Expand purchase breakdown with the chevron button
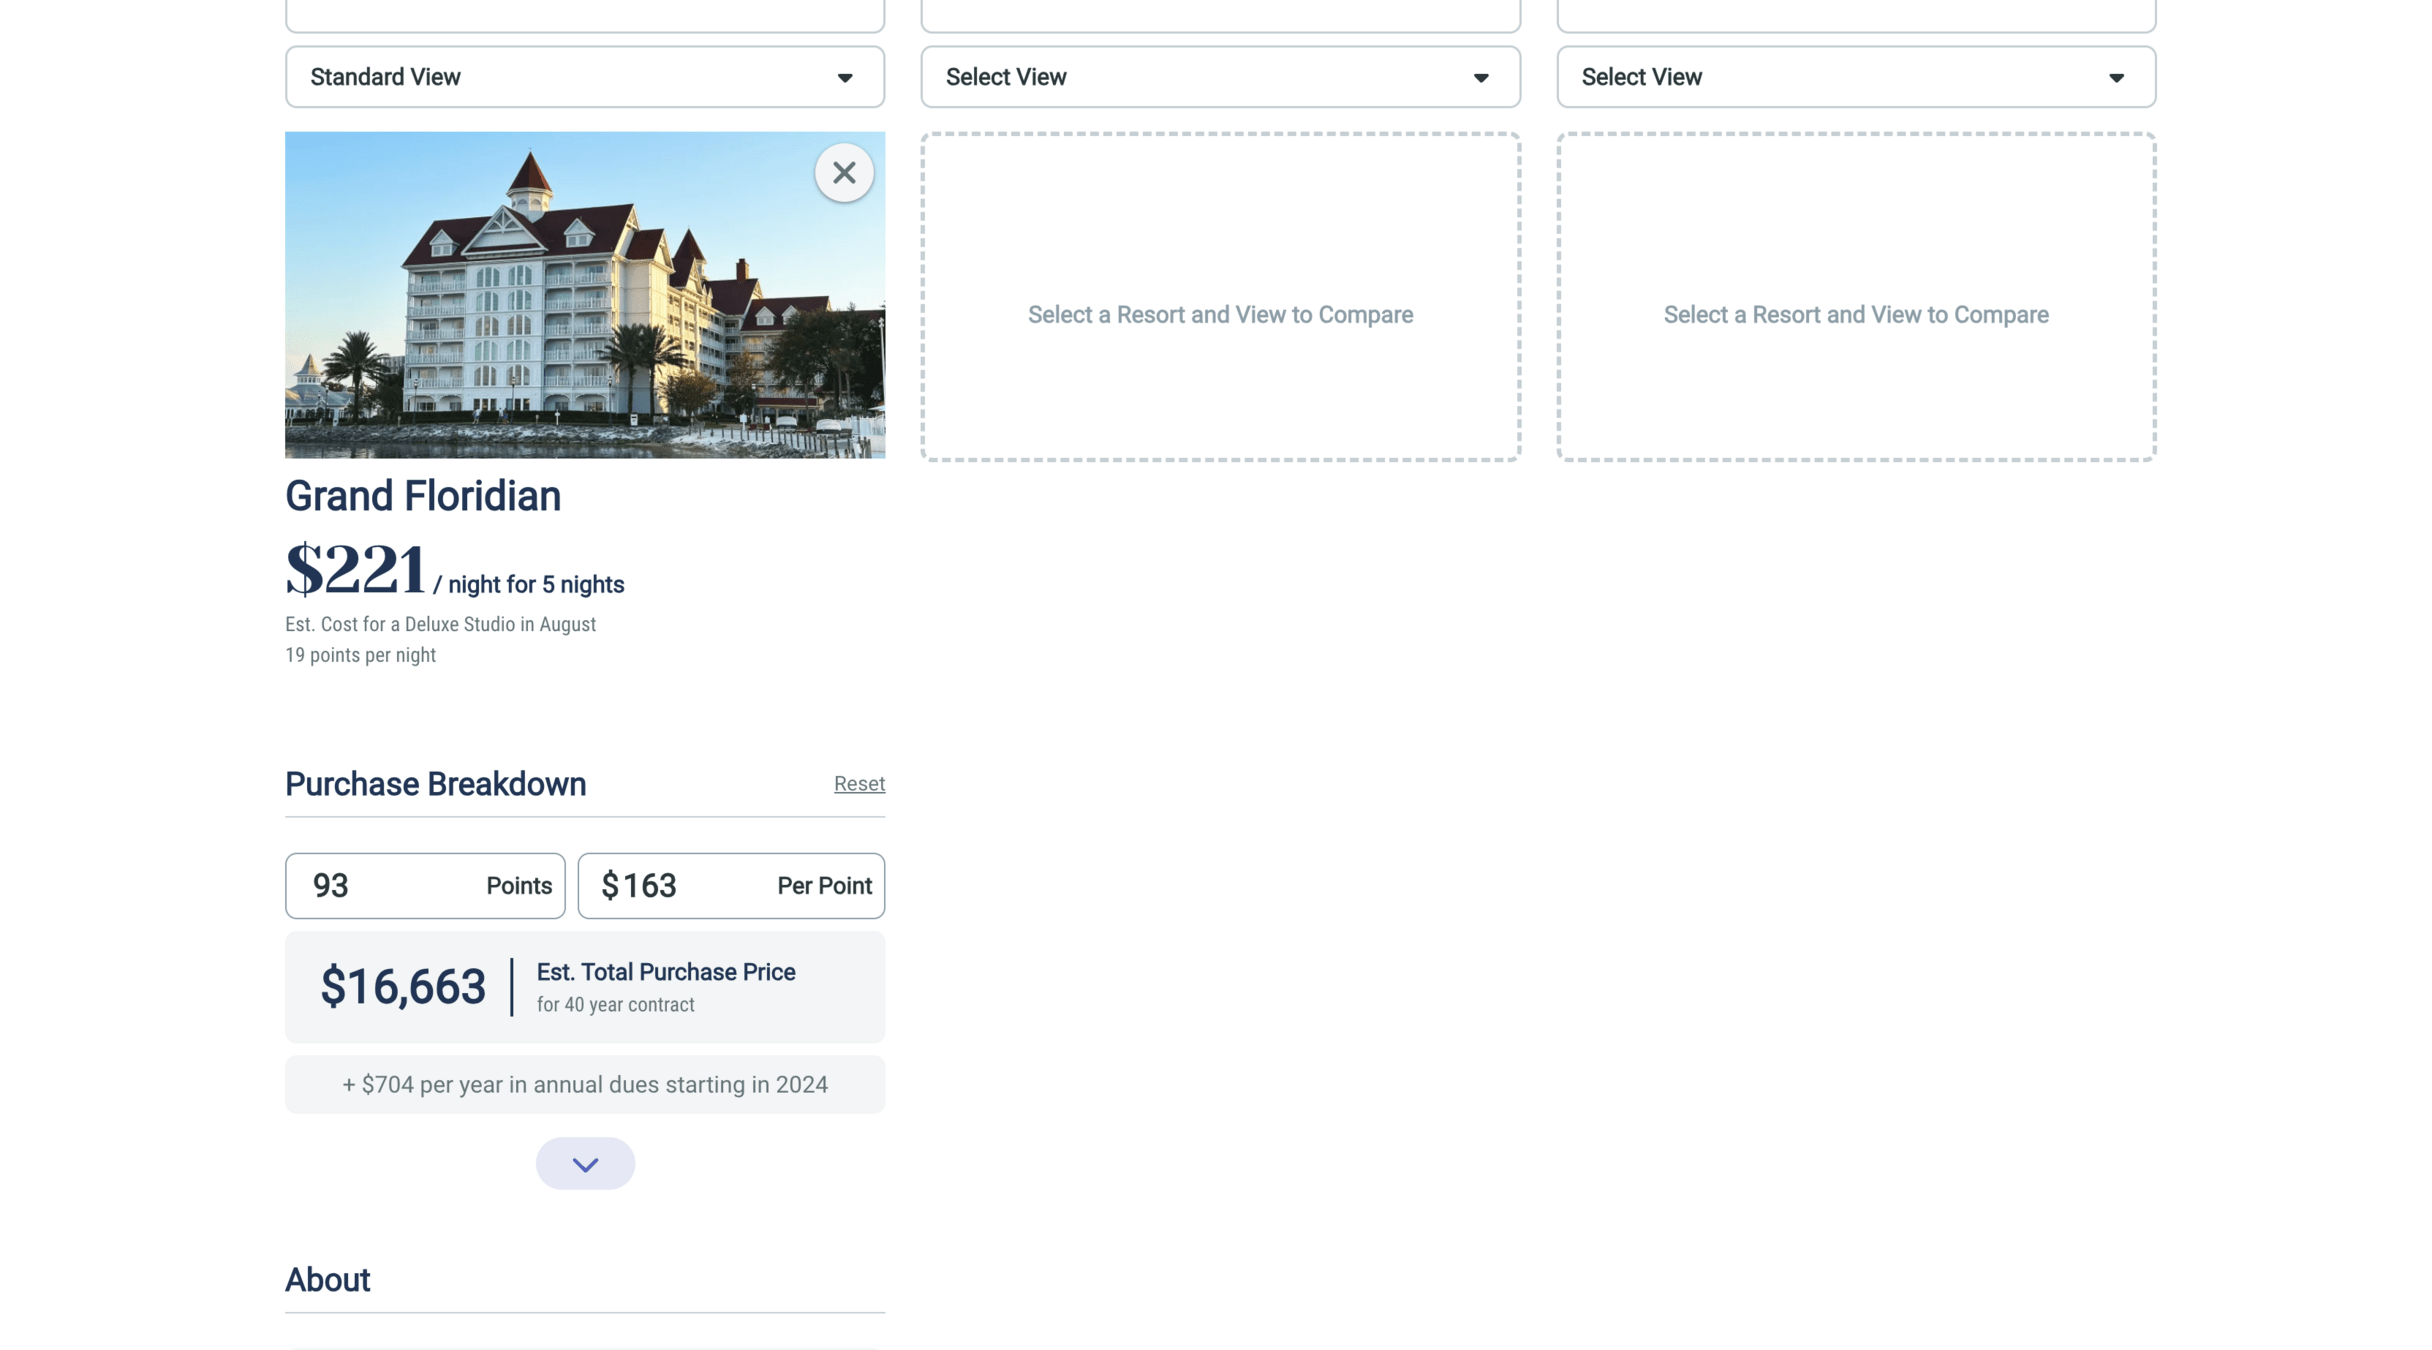The width and height of the screenshot is (2432, 1350). coord(585,1163)
